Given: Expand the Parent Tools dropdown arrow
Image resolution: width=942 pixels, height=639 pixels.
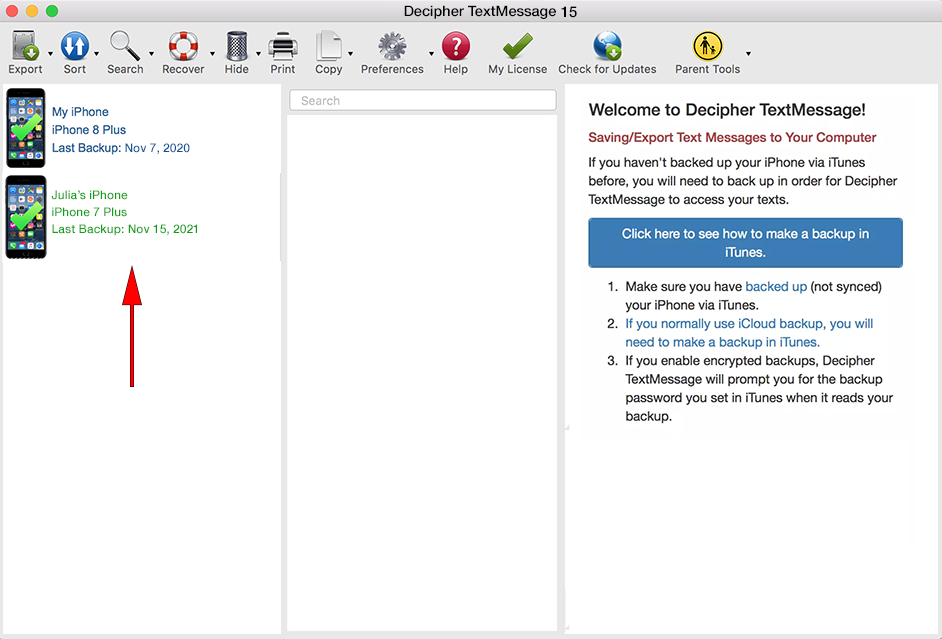Looking at the screenshot, I should (x=748, y=54).
